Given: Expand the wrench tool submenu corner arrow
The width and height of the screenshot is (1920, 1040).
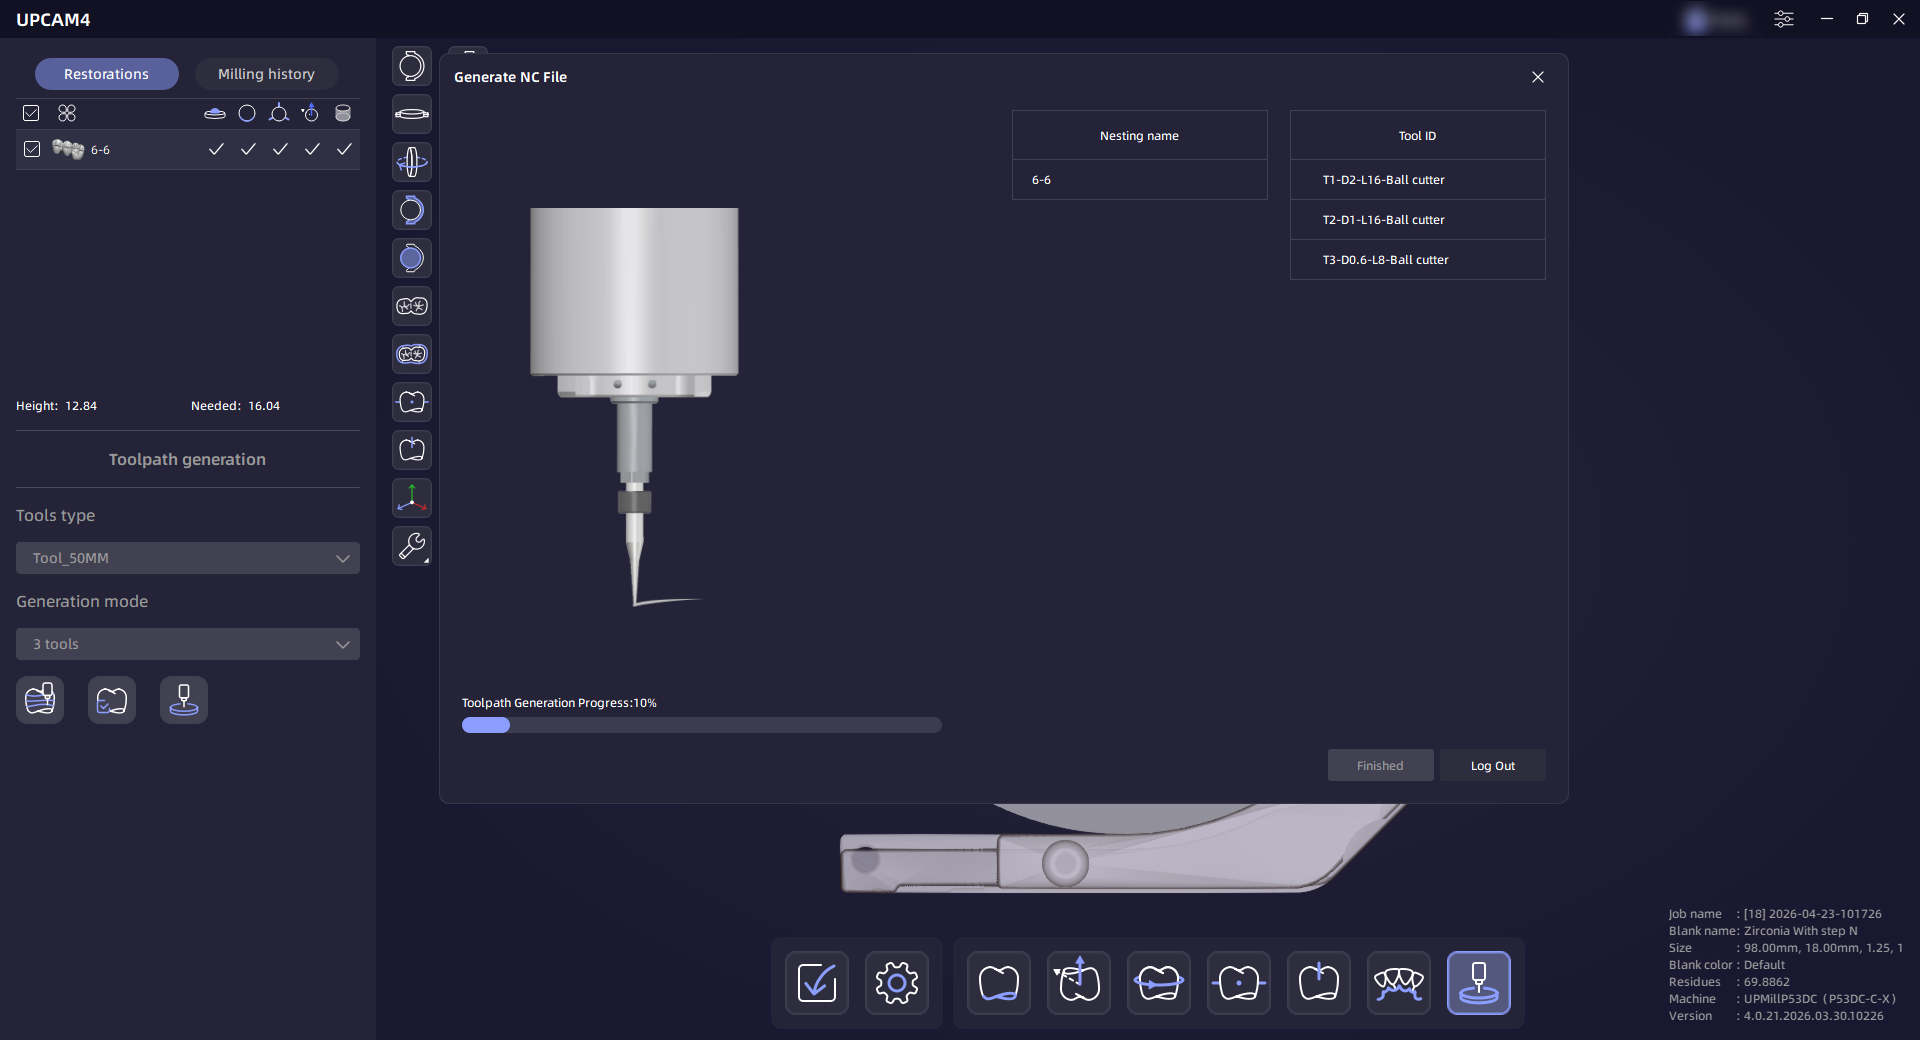Looking at the screenshot, I should click(427, 561).
